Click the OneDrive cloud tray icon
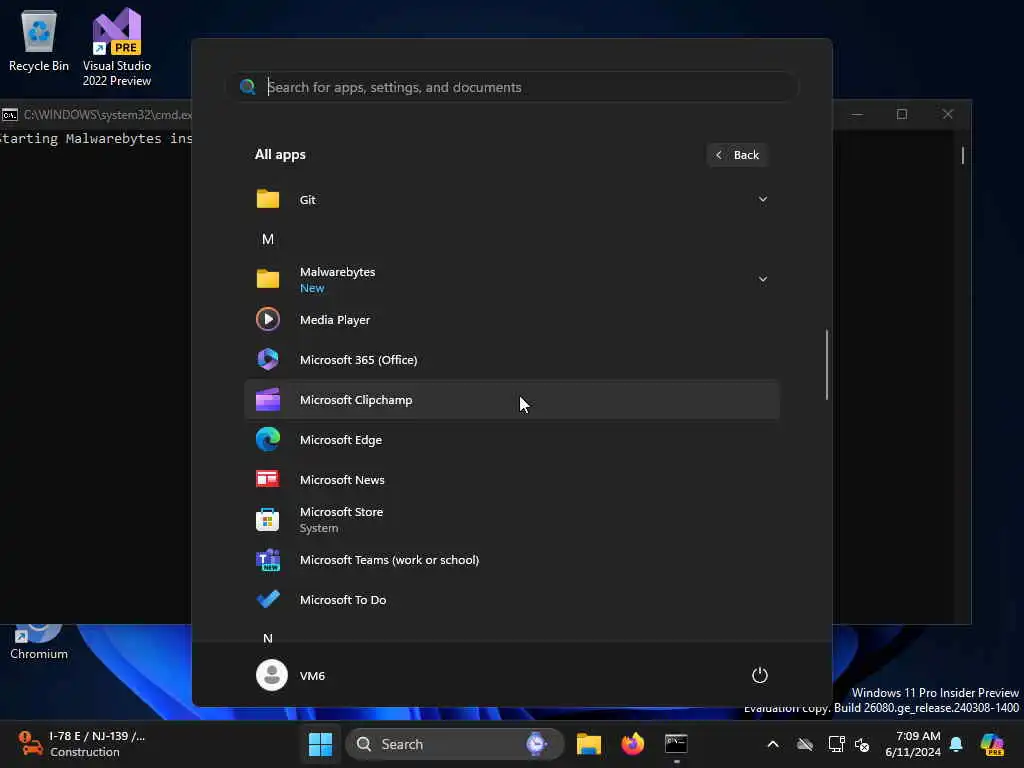This screenshot has height=768, width=1024. click(x=805, y=744)
